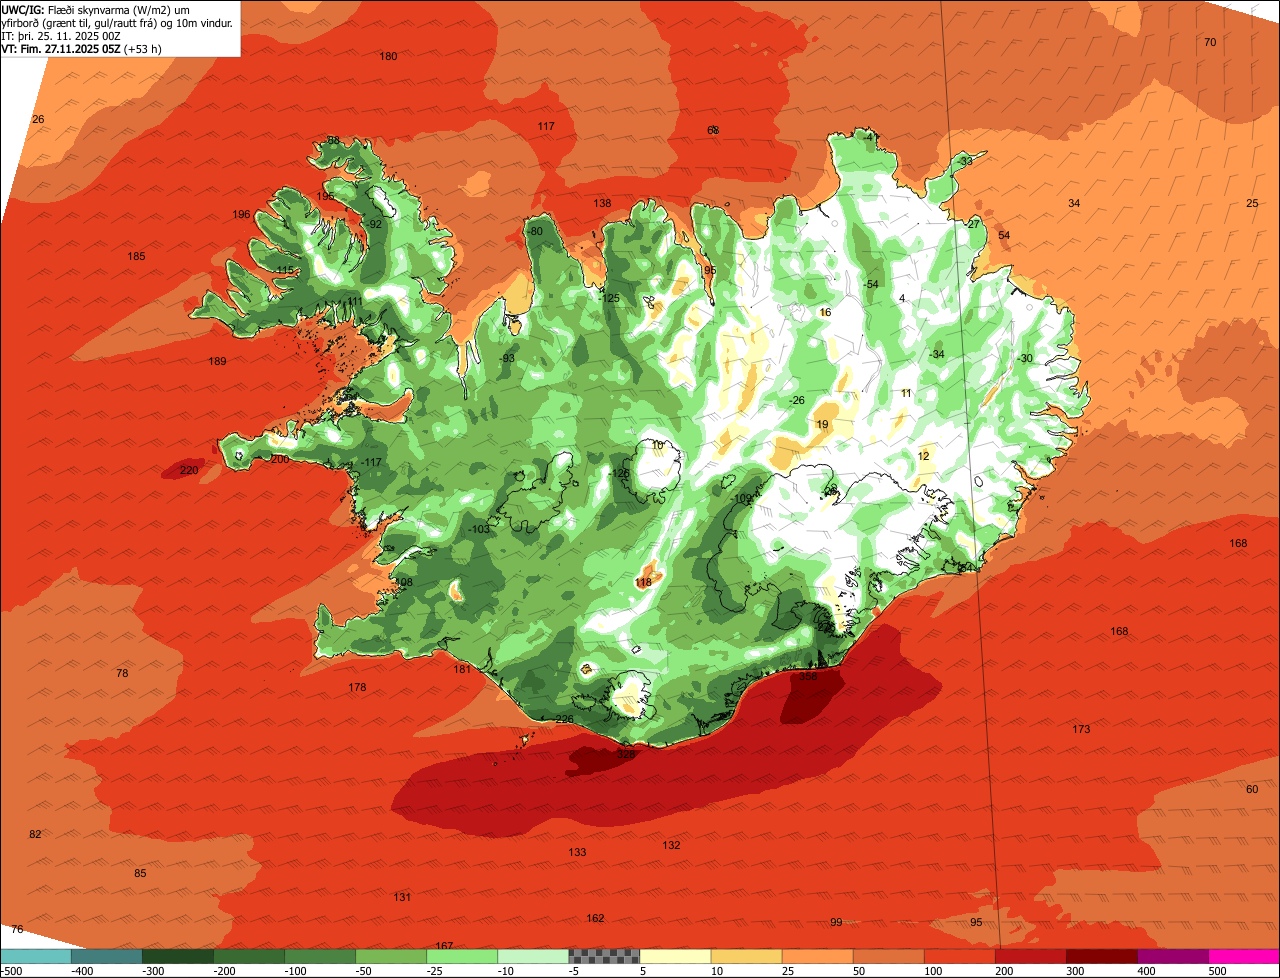Screen dimensions: 1280x978
Task: Click the flux value -26 on the map
Action: [795, 400]
